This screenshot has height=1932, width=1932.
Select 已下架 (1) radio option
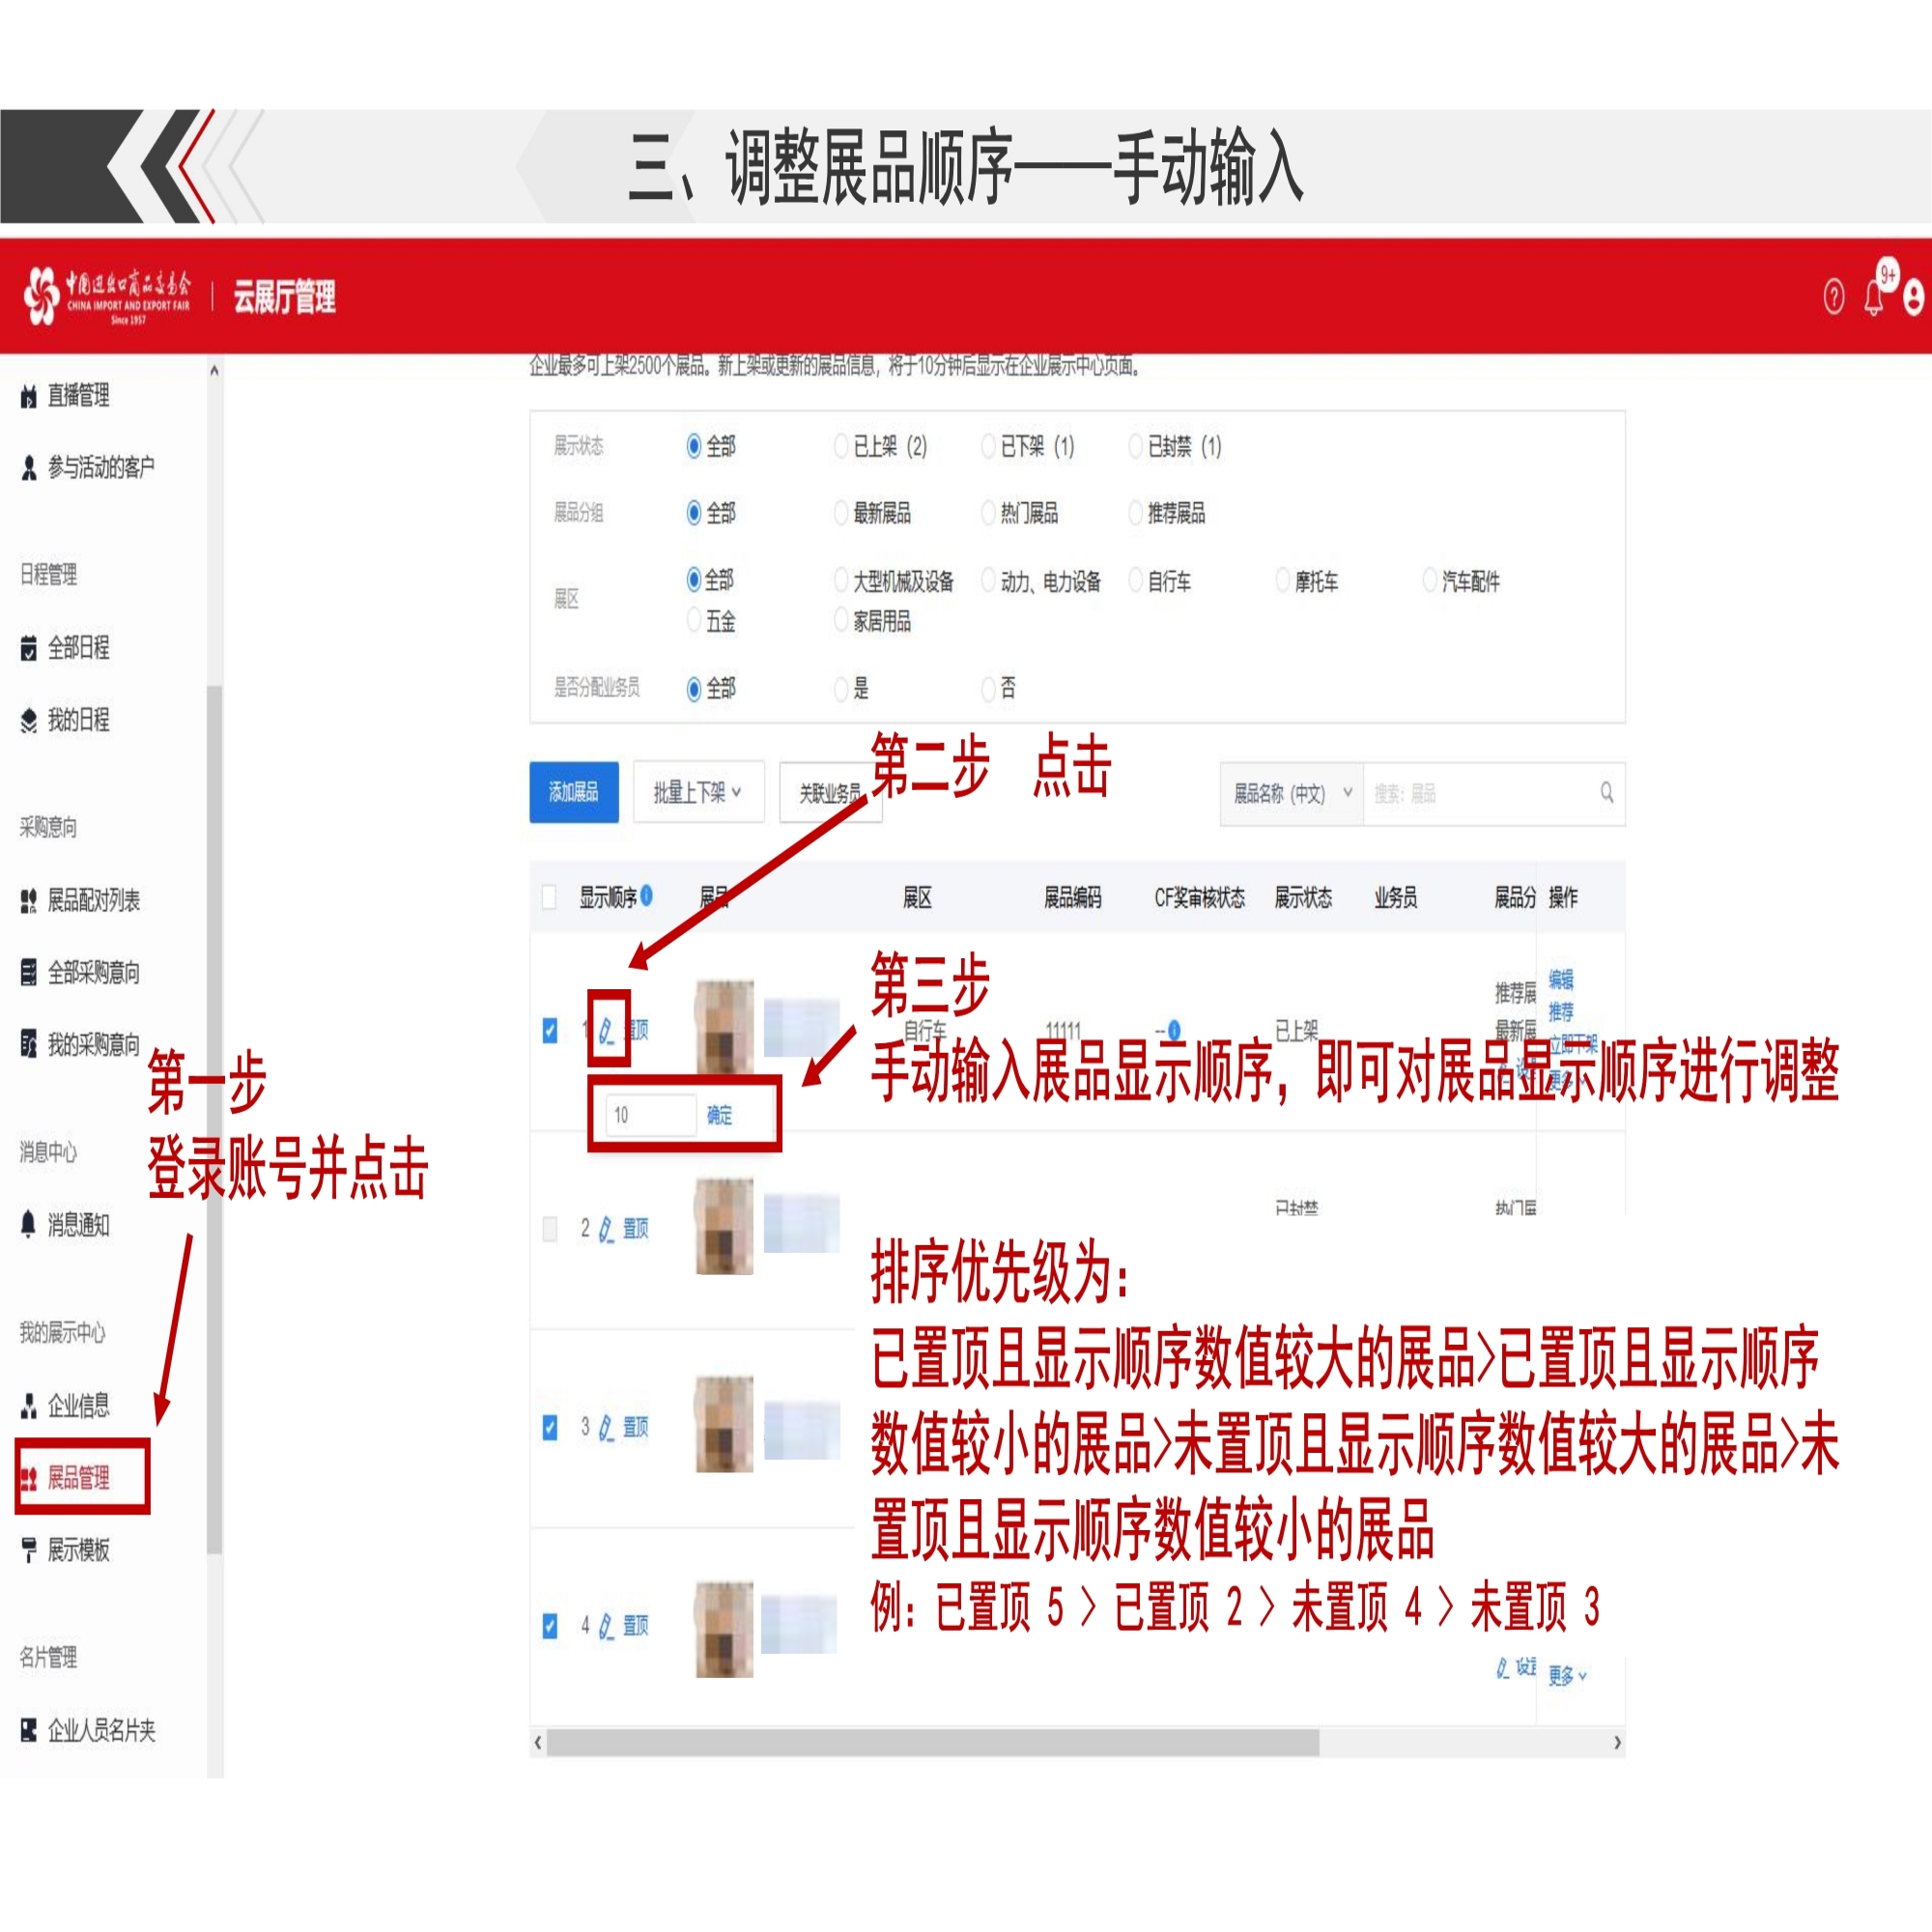click(x=988, y=446)
